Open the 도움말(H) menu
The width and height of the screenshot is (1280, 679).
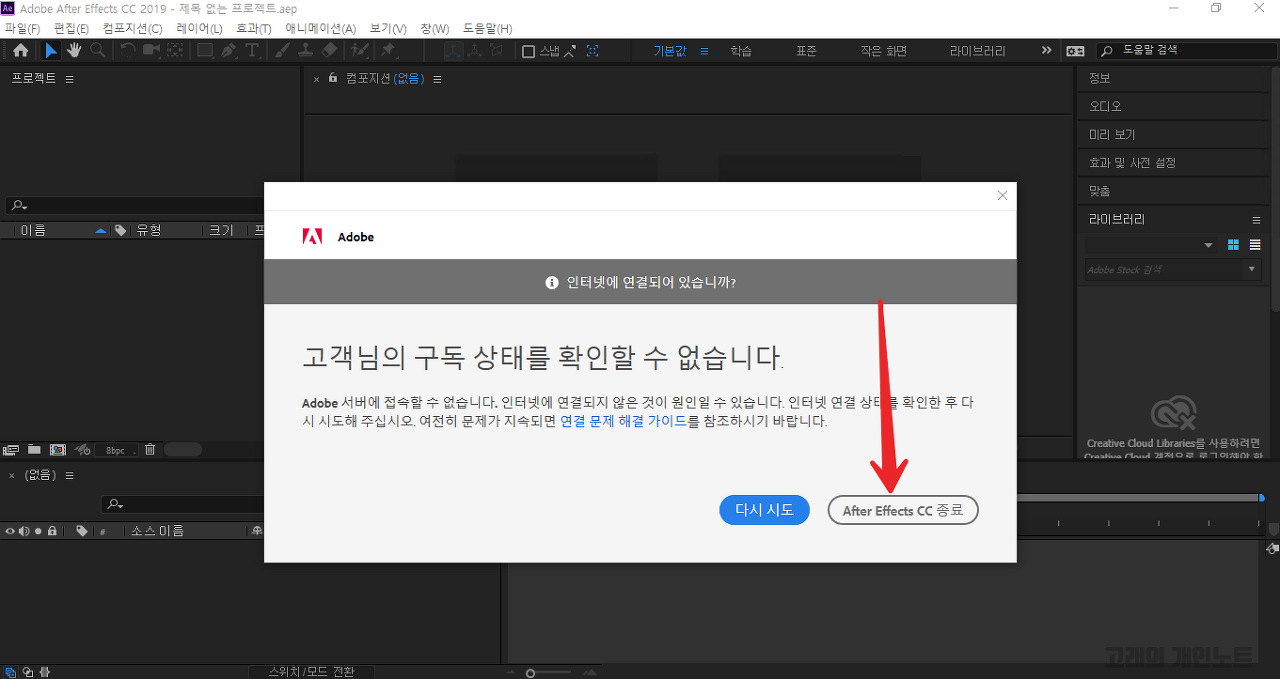coord(488,28)
